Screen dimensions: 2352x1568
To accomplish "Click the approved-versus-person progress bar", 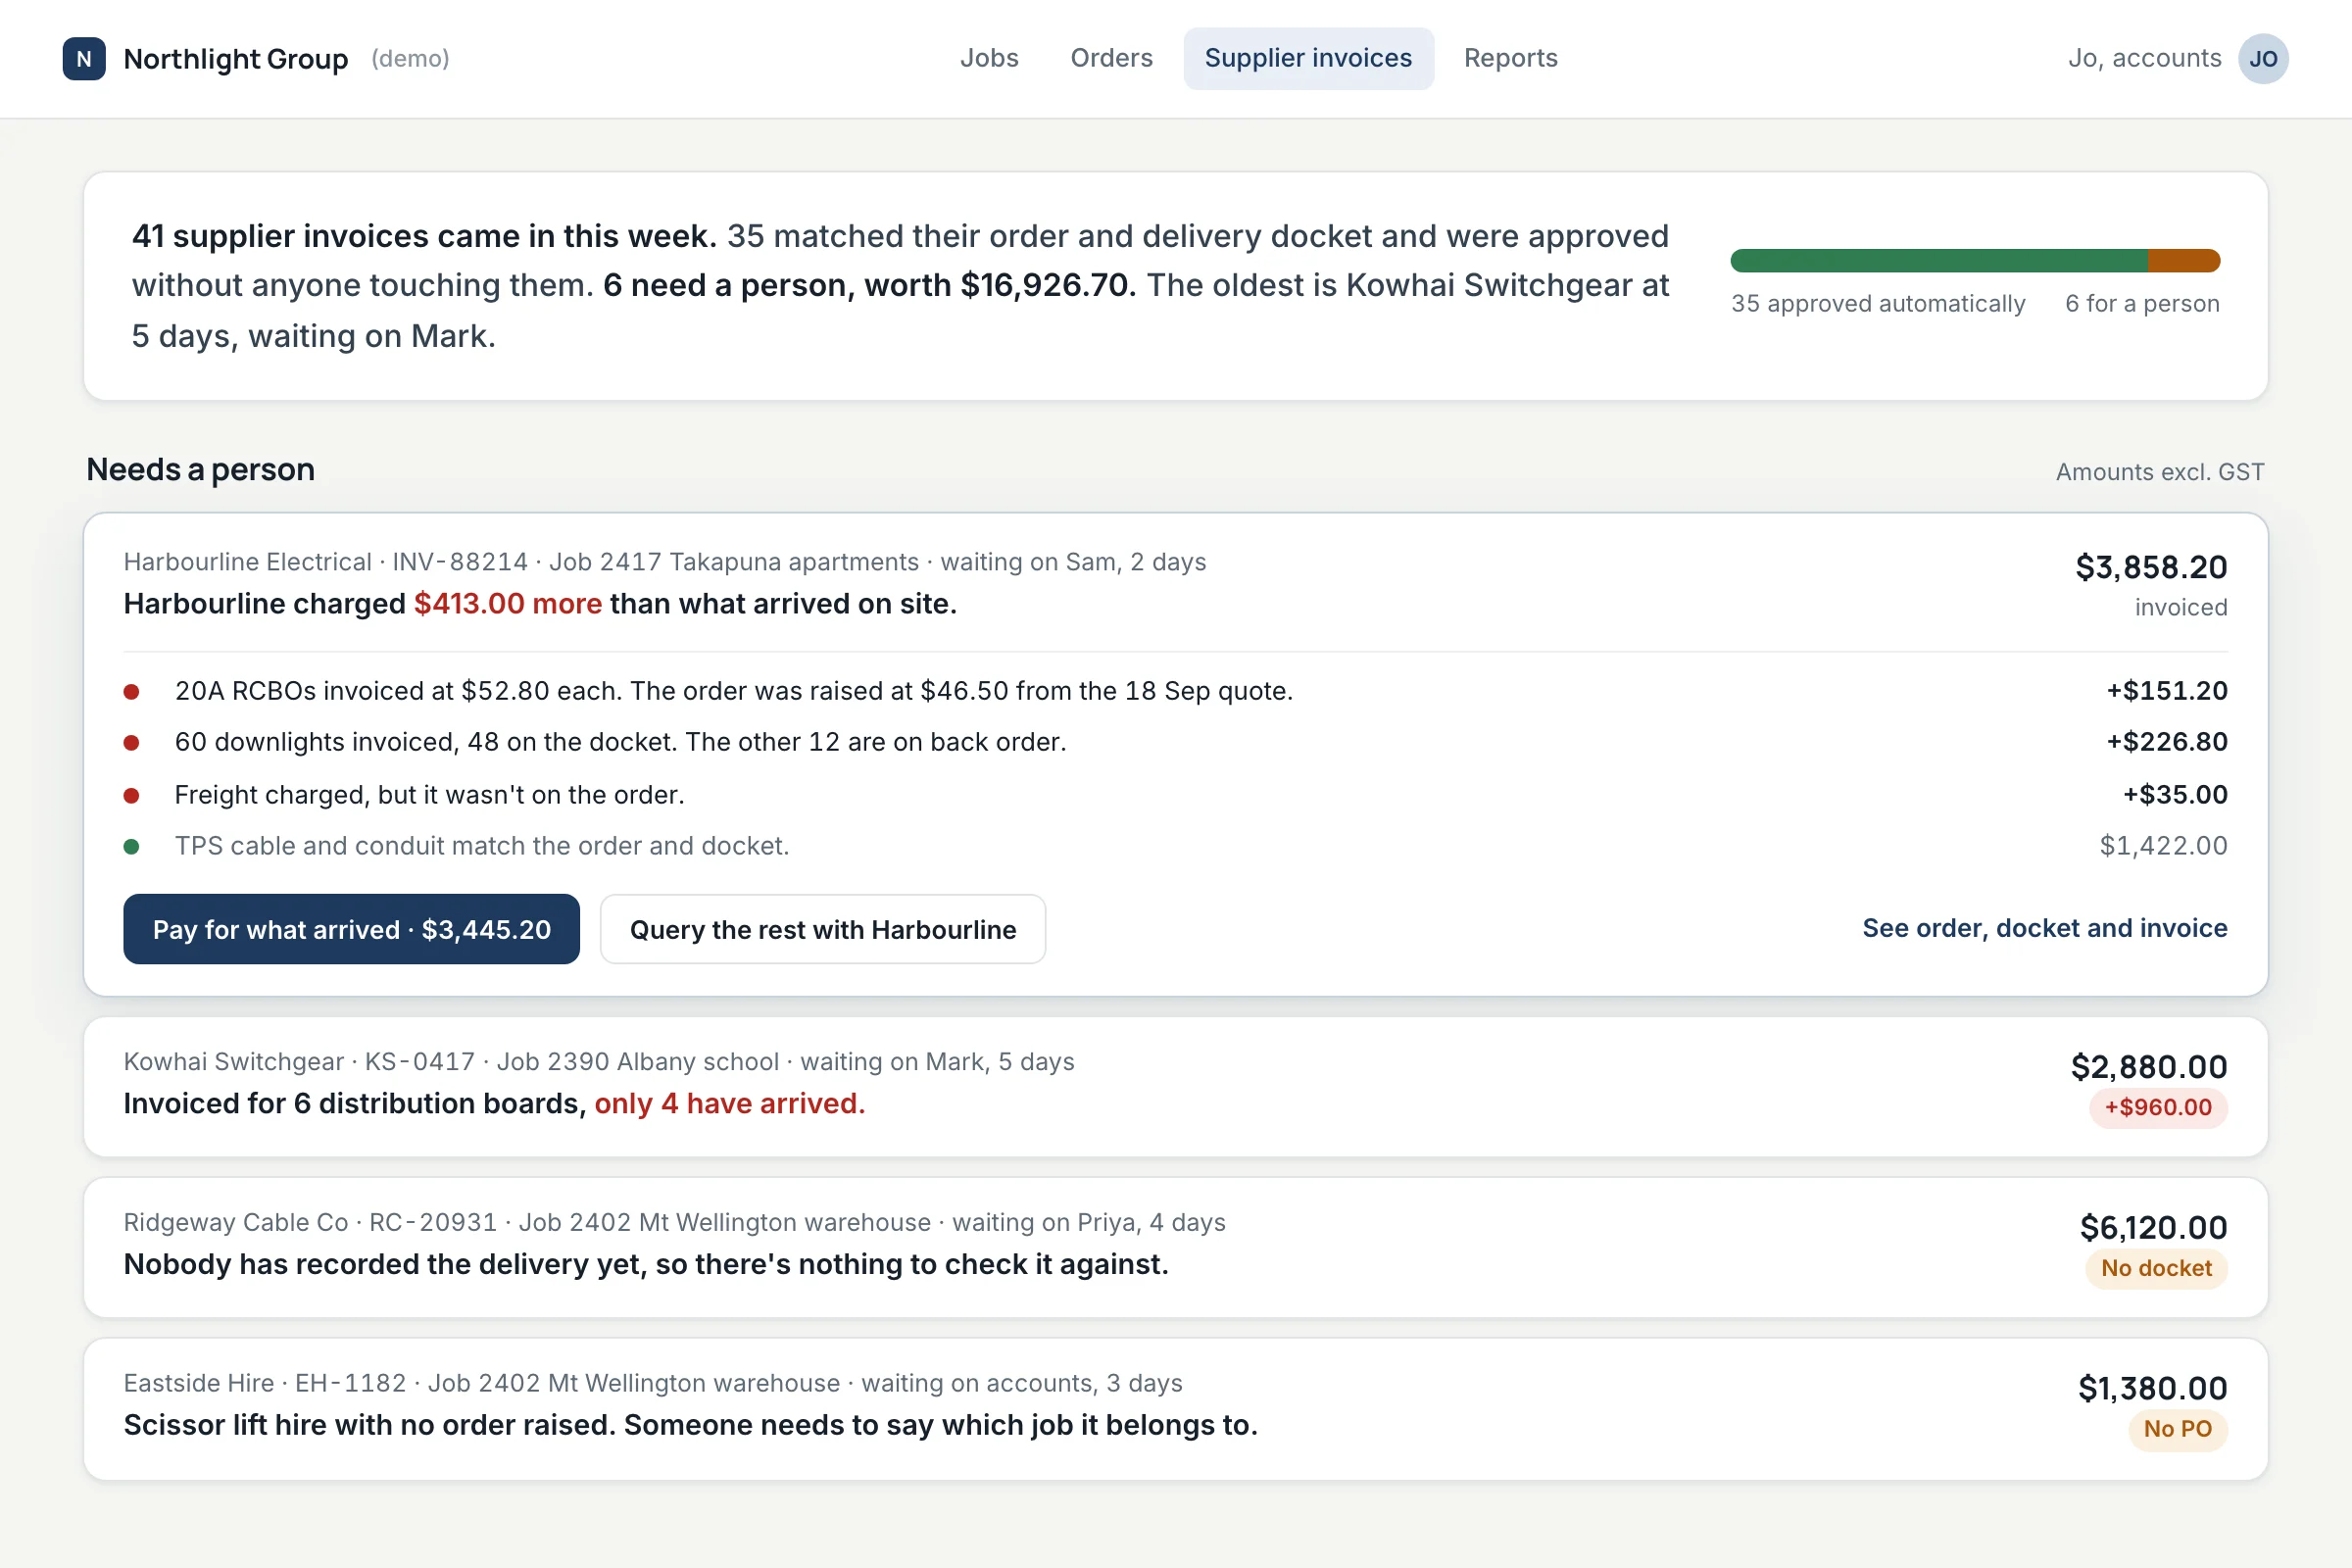I will (x=1975, y=261).
